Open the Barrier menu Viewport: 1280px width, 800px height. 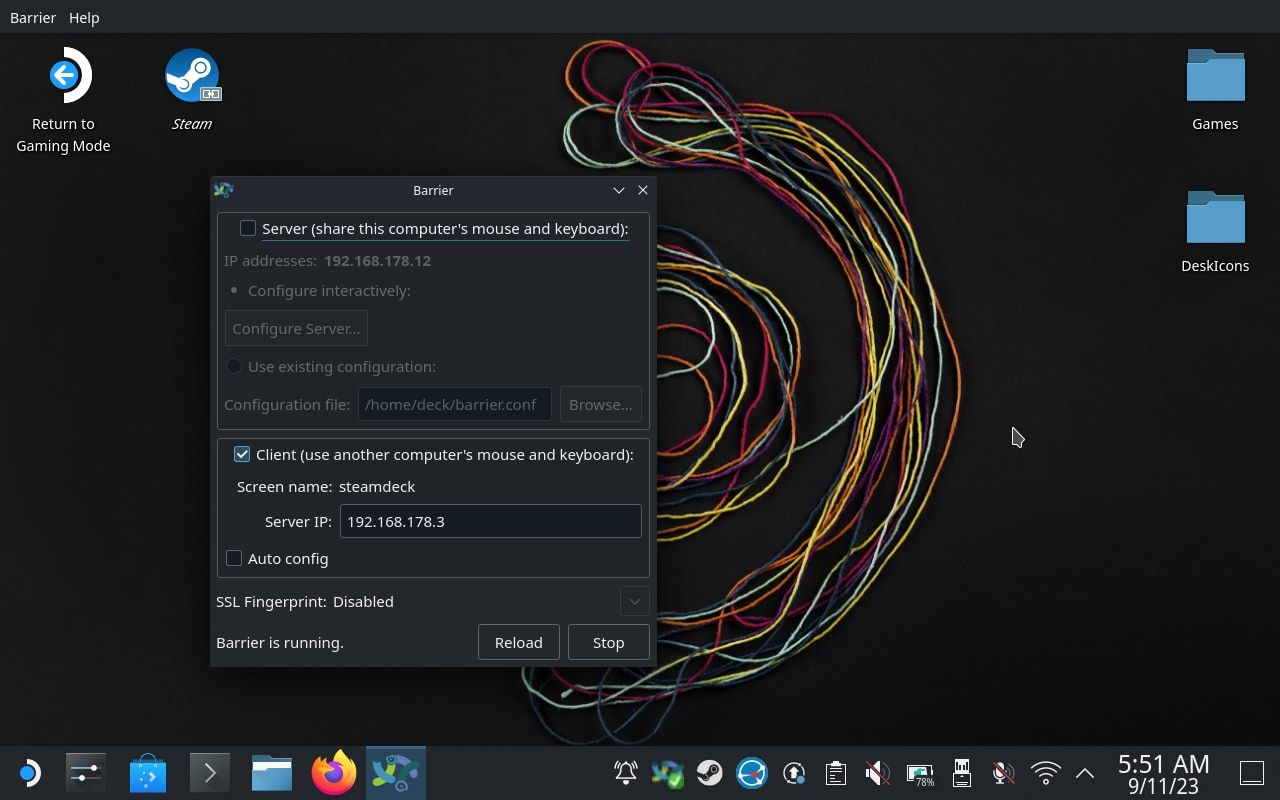(x=33, y=17)
